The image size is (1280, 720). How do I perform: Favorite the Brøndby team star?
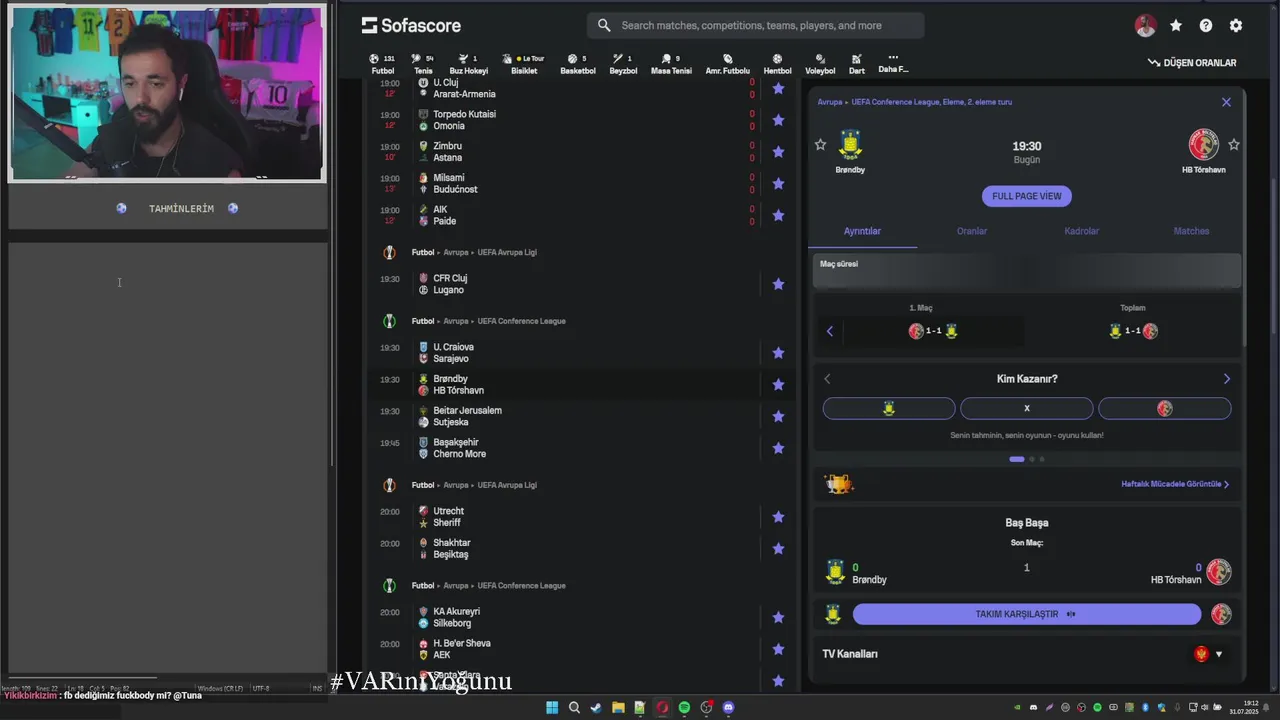pyautogui.click(x=820, y=145)
